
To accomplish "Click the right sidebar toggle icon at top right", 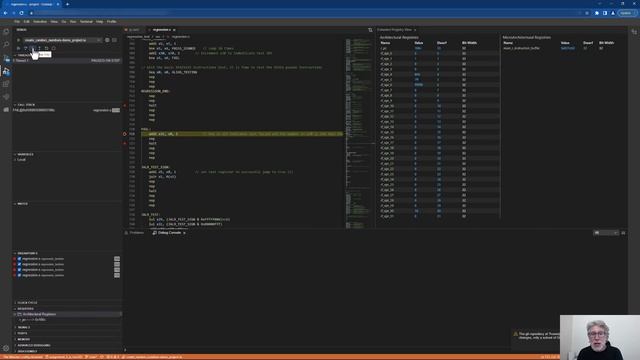I will point(634,31).
